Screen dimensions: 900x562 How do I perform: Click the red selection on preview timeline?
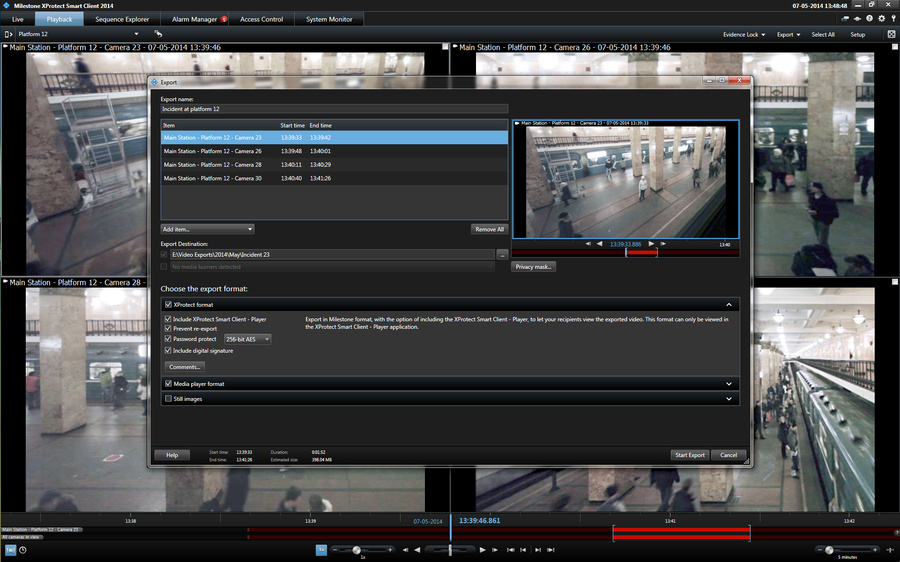click(642, 253)
